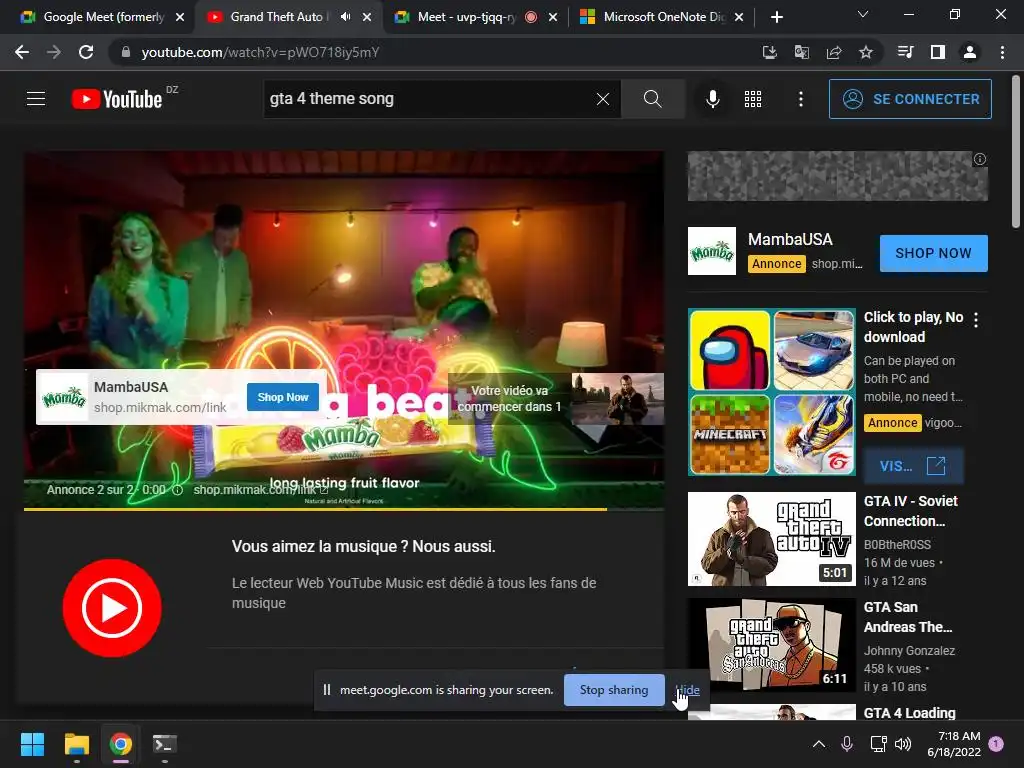Open the games ad thumbnail with Minecraft
The width and height of the screenshot is (1024, 768).
tap(771, 392)
